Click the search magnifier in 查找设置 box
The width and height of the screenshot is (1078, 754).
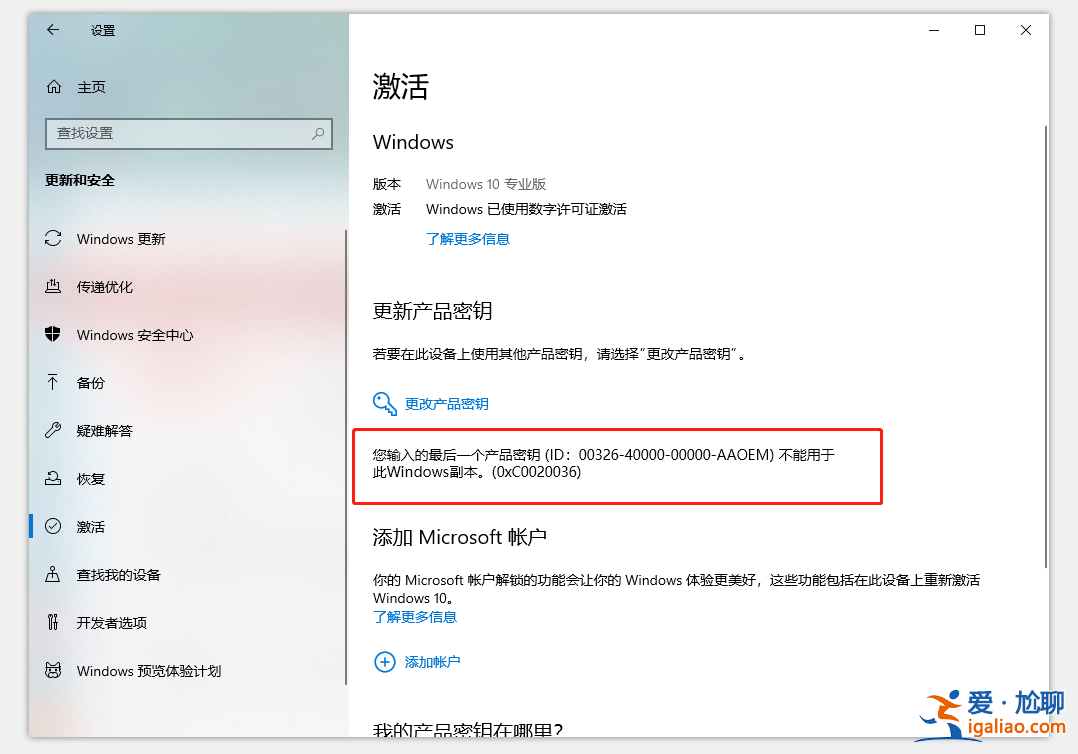317,133
